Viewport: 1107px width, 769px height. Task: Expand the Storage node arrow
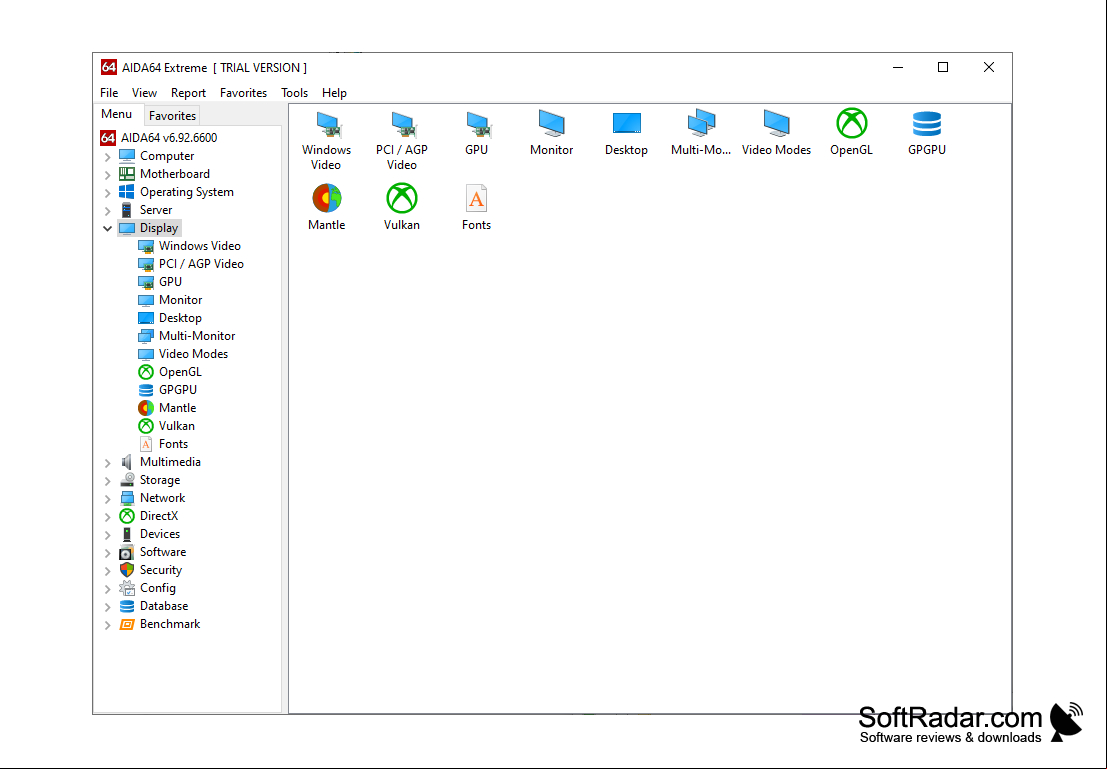107,481
